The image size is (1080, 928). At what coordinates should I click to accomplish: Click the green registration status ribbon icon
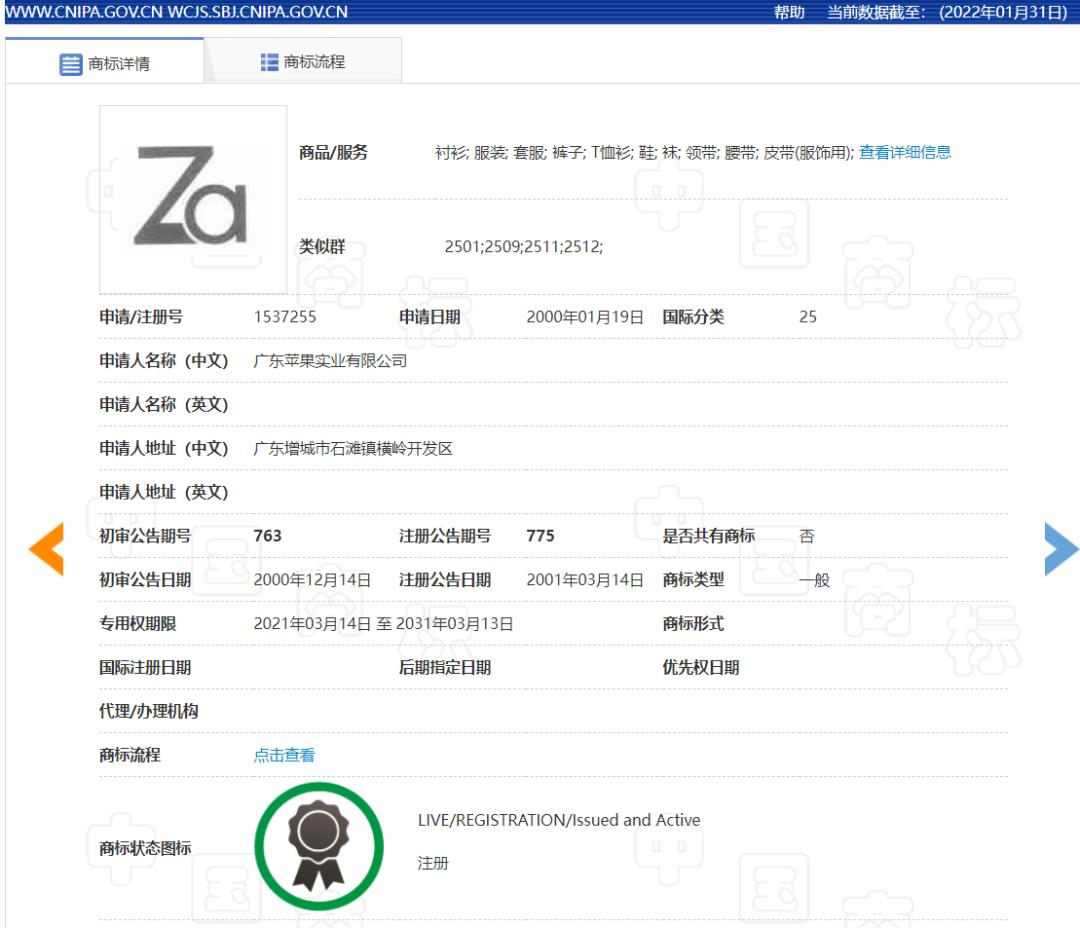tap(318, 845)
